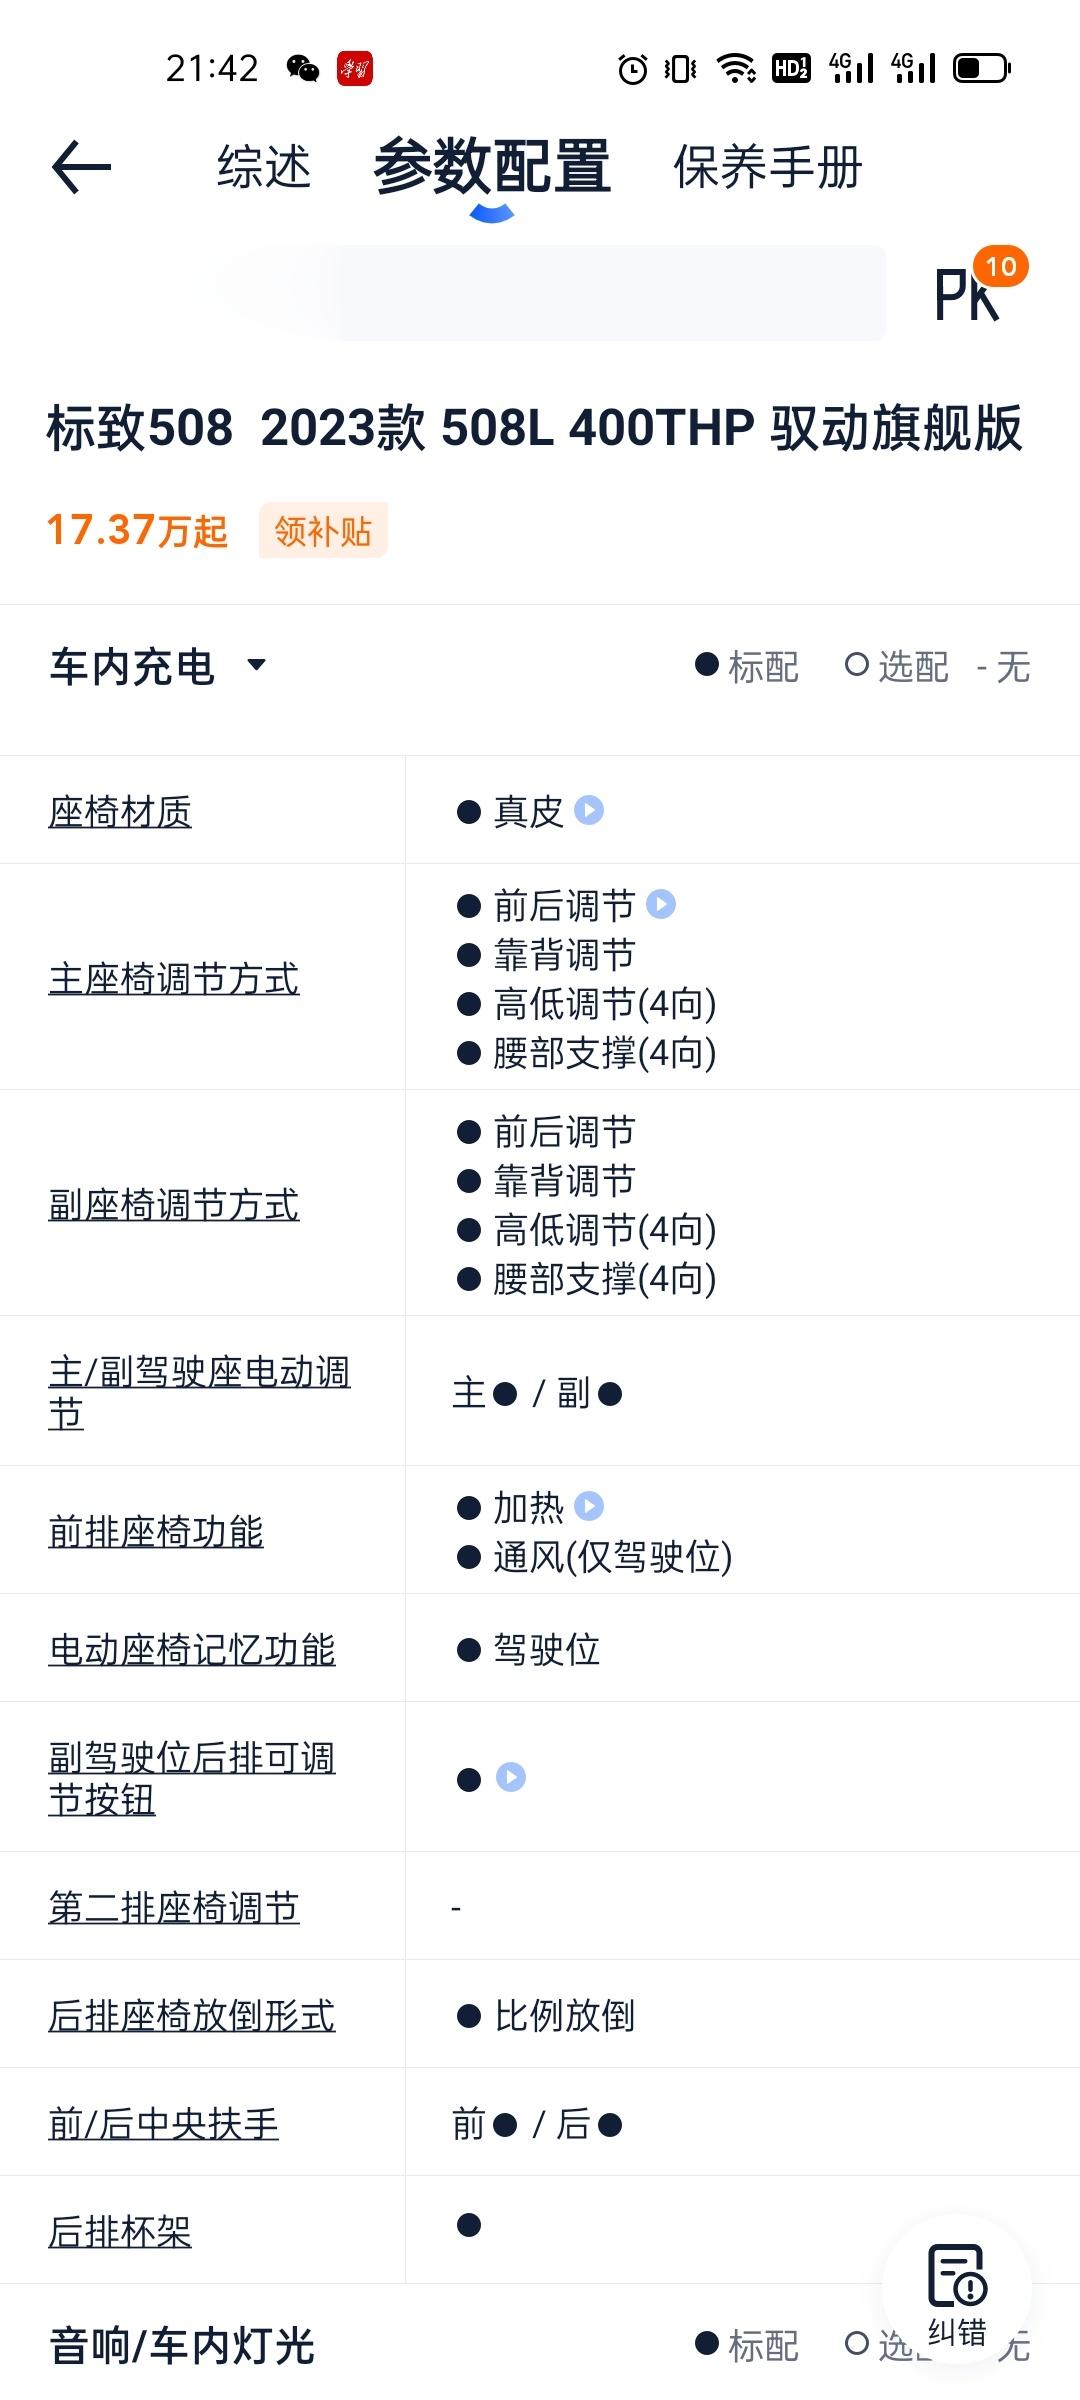Play video icon beside 前后调节 in 主座椅

(x=661, y=904)
